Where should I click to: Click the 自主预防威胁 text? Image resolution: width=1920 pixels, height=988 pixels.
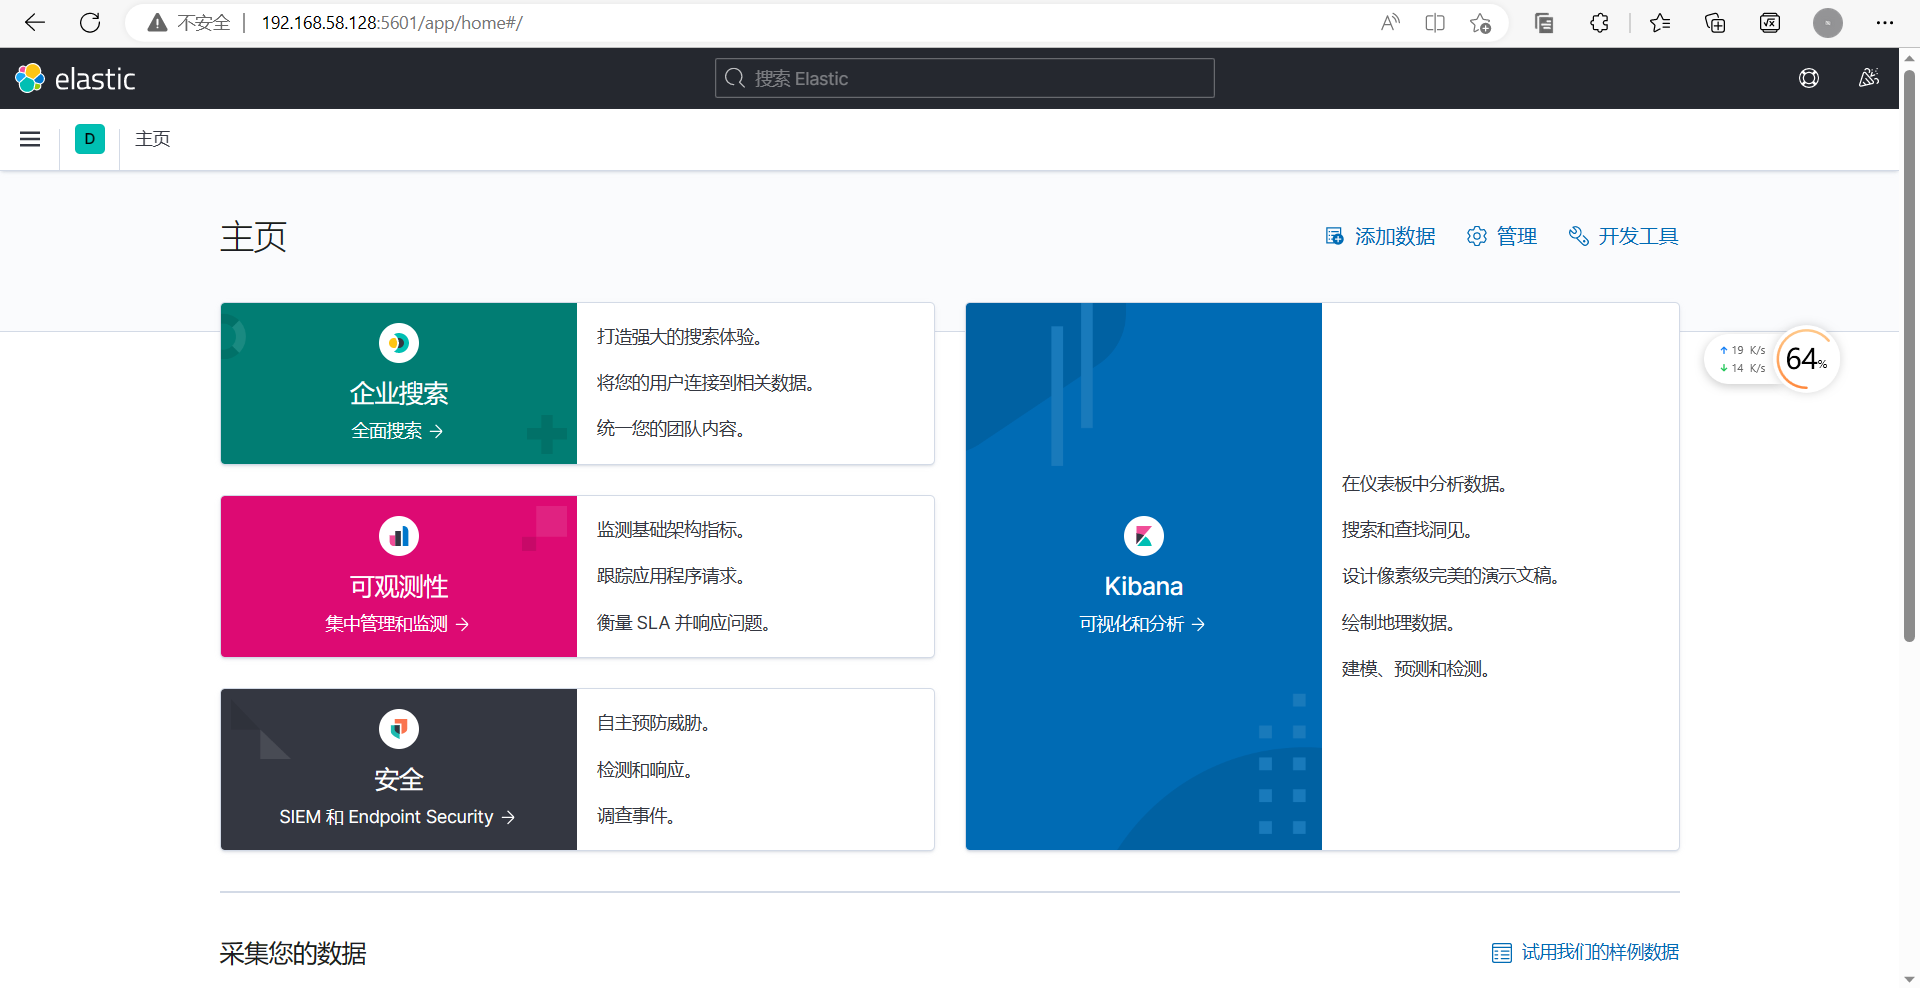click(x=654, y=723)
